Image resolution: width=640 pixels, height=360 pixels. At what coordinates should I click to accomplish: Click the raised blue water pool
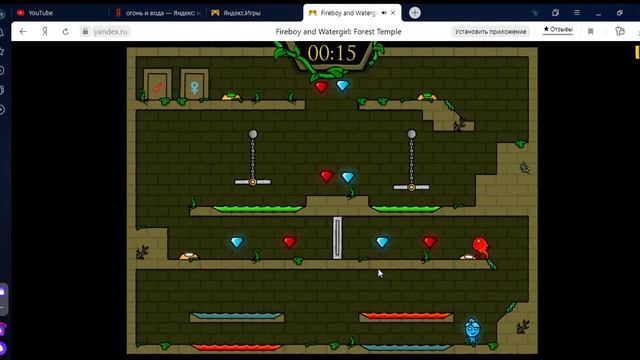coord(237,316)
